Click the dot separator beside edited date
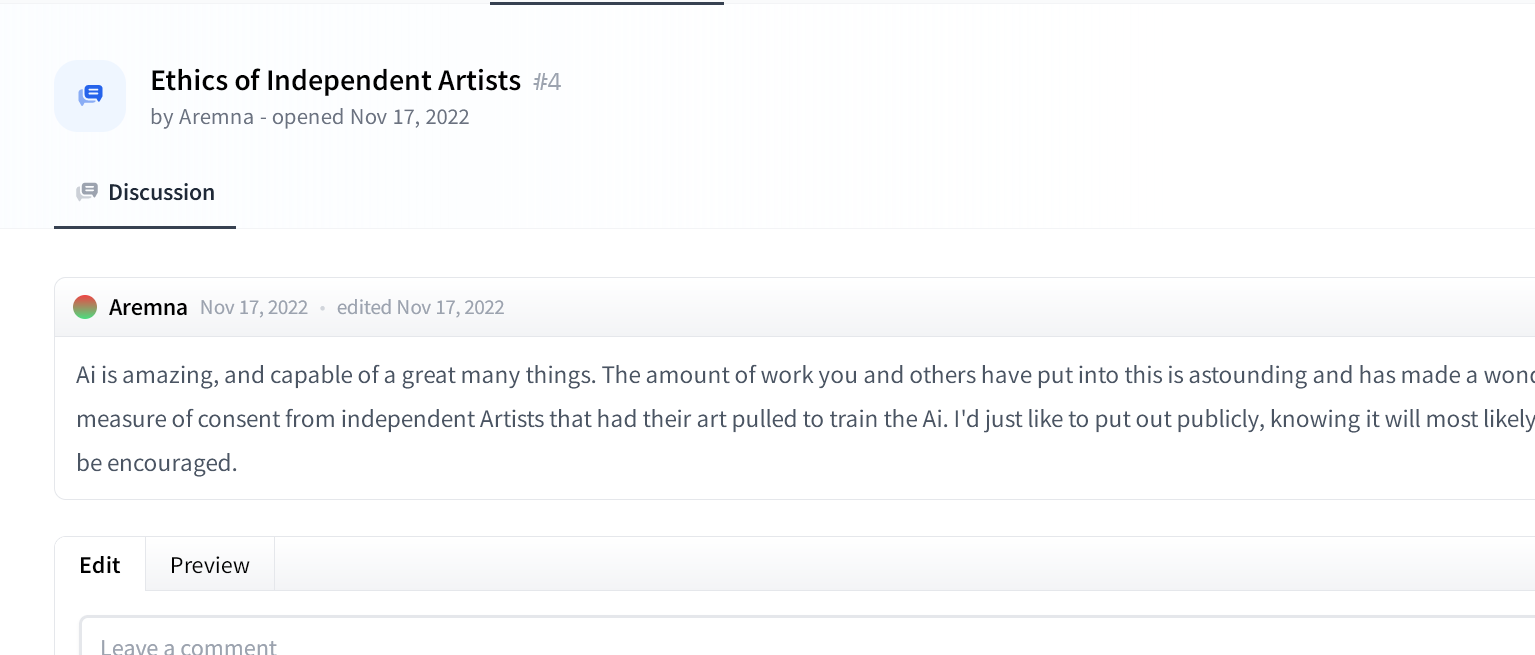Viewport: 1535px width, 655px height. 322,308
